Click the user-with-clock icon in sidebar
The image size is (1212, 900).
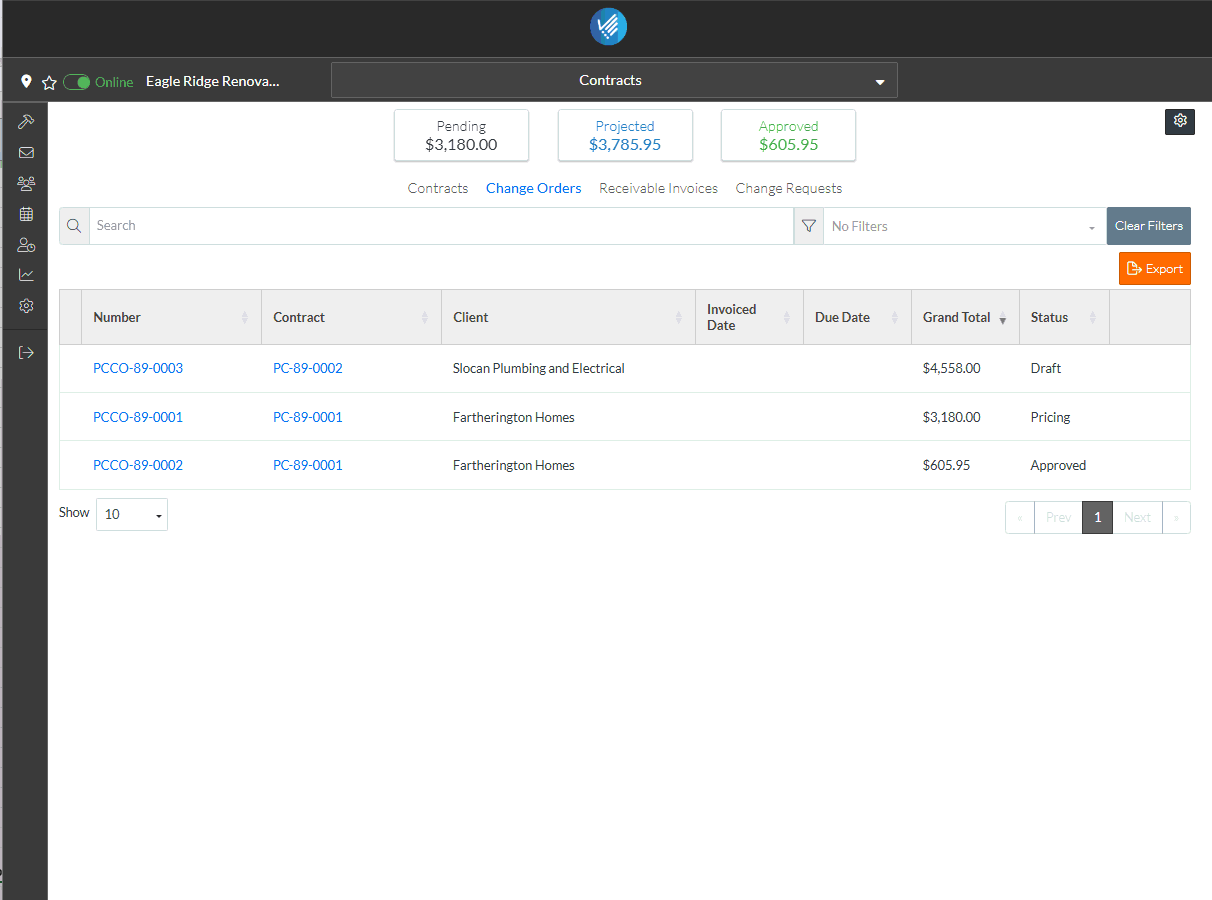point(27,245)
